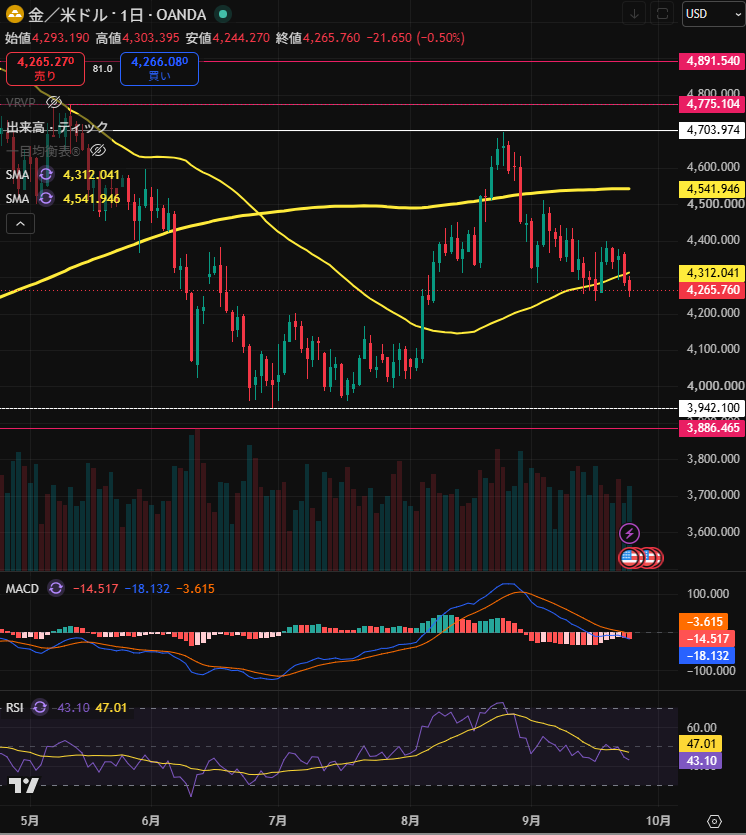This screenshot has width=746, height=835.
Task: Click the green market status dot
Action: [223, 14]
